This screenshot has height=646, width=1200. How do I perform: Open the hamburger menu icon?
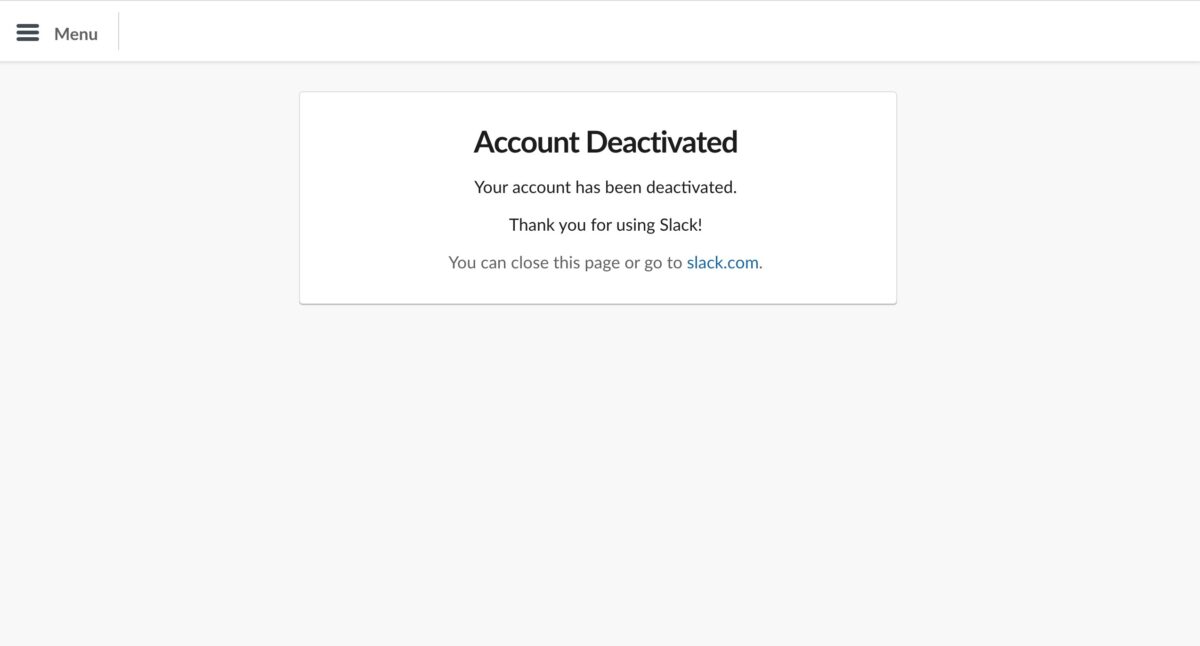(x=28, y=33)
